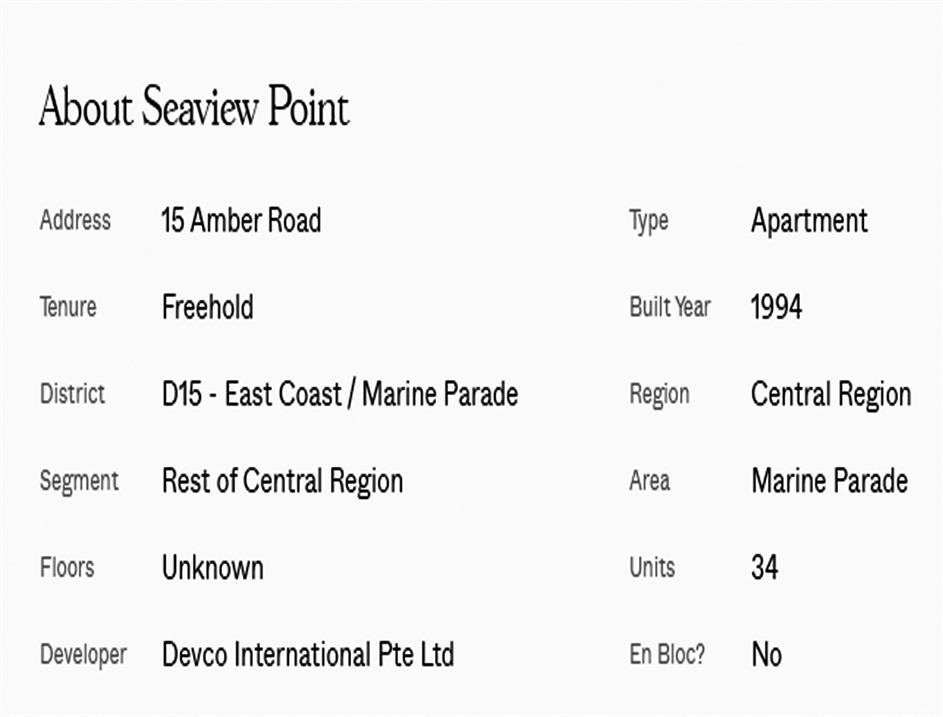Click the Address field label
The width and height of the screenshot is (943, 717).
(75, 220)
